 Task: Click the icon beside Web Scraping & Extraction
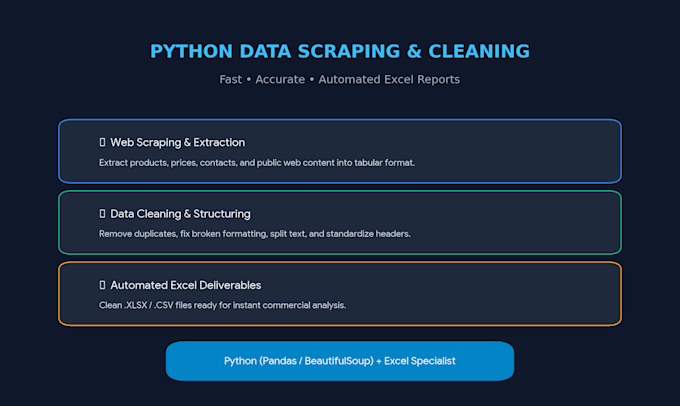[x=102, y=142]
